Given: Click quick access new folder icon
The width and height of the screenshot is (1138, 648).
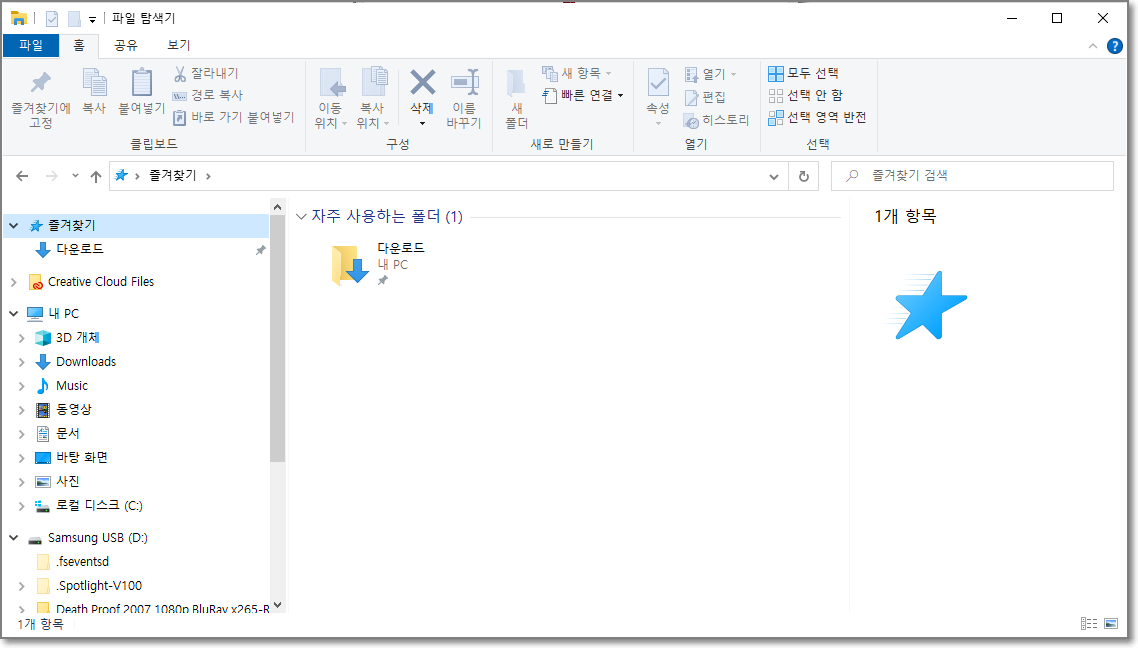Looking at the screenshot, I should [74, 19].
